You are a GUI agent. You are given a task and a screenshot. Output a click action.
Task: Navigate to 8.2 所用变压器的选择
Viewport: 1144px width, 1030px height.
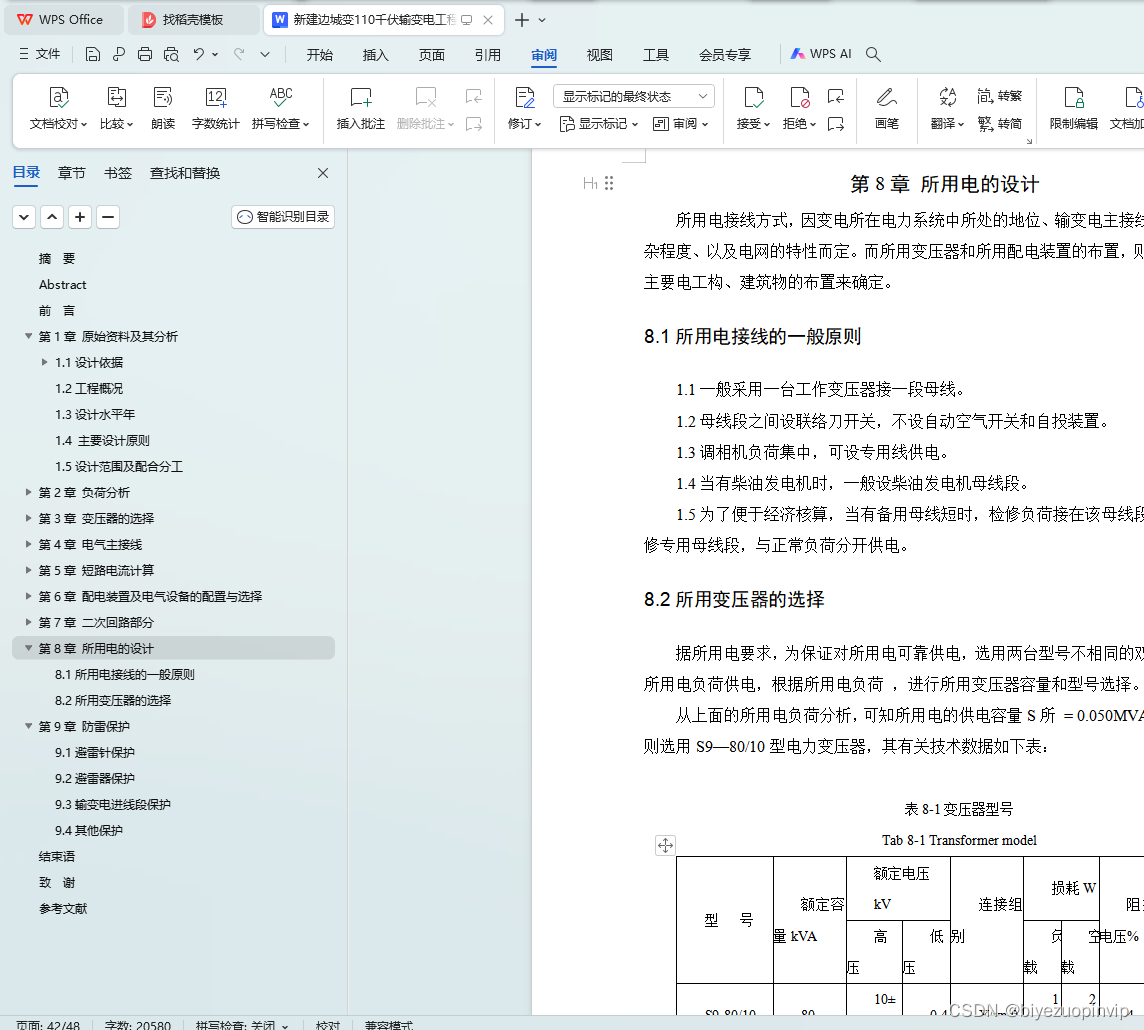coord(113,700)
